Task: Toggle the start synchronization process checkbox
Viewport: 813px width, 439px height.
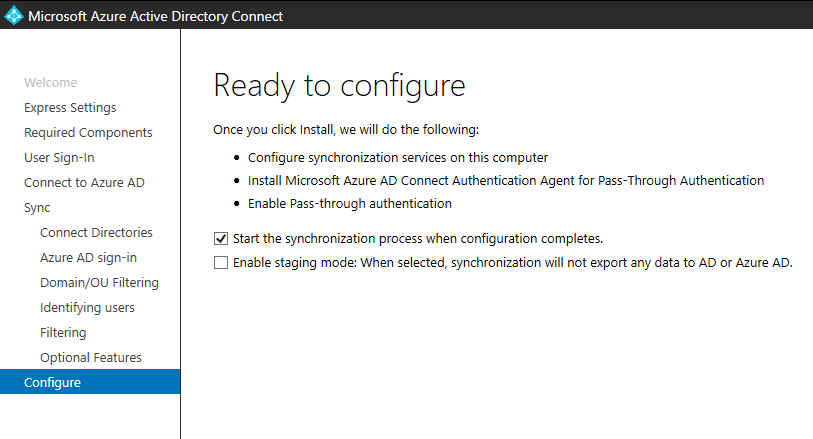Action: click(221, 239)
